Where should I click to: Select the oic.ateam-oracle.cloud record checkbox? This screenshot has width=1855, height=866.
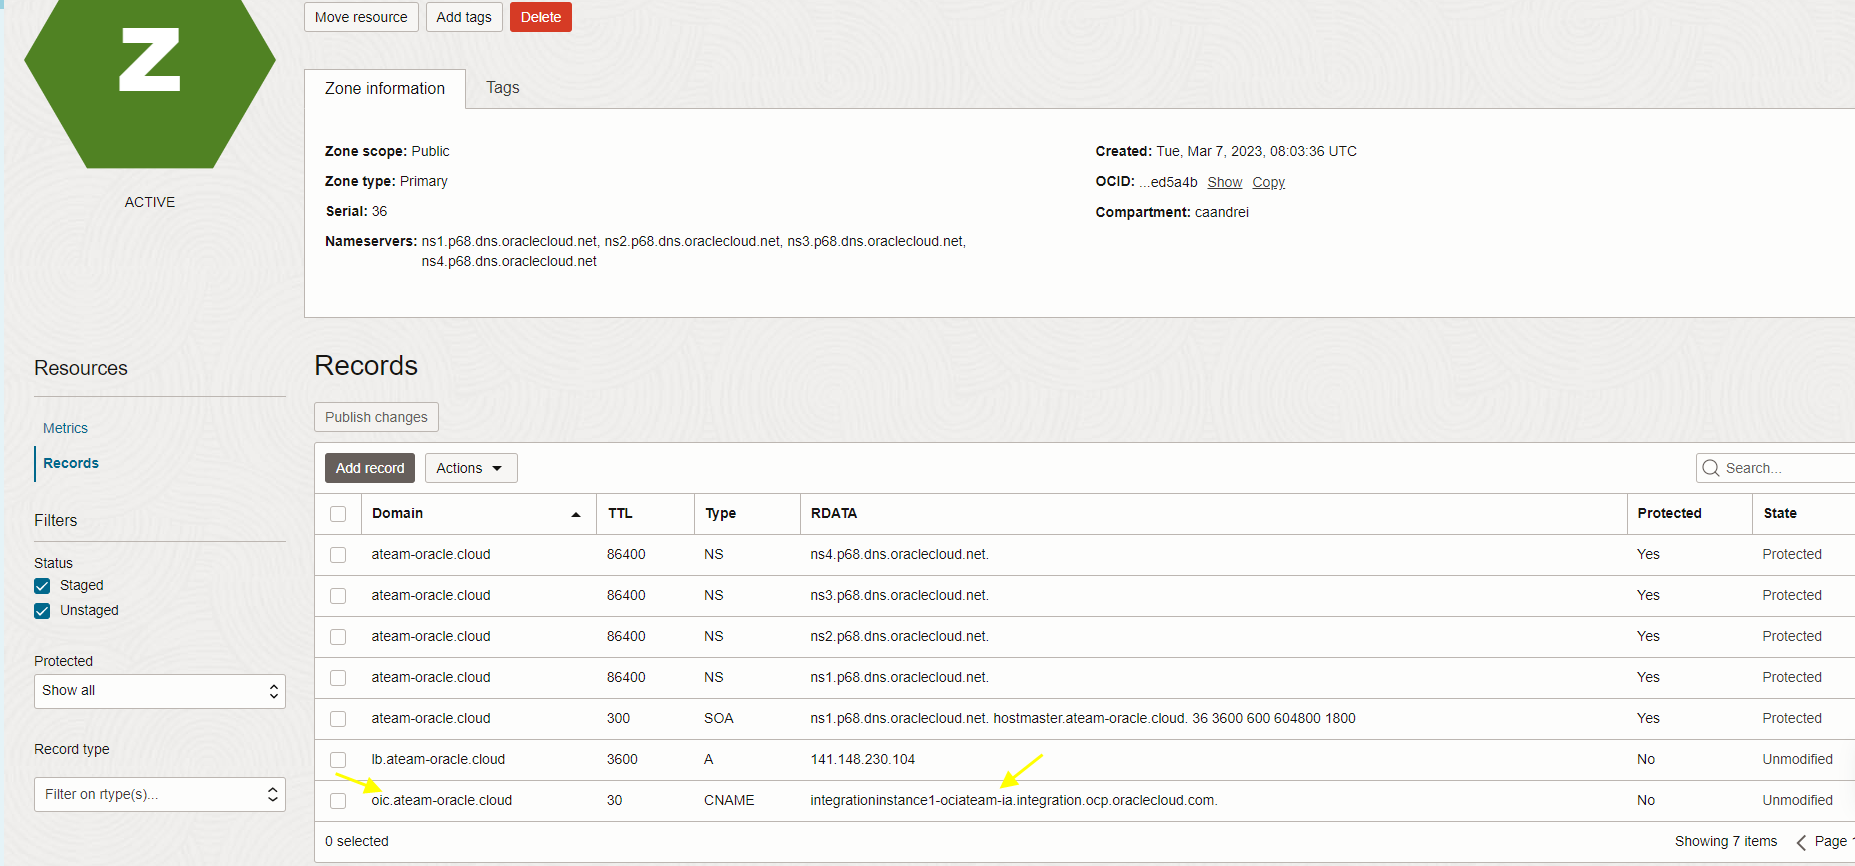click(338, 801)
